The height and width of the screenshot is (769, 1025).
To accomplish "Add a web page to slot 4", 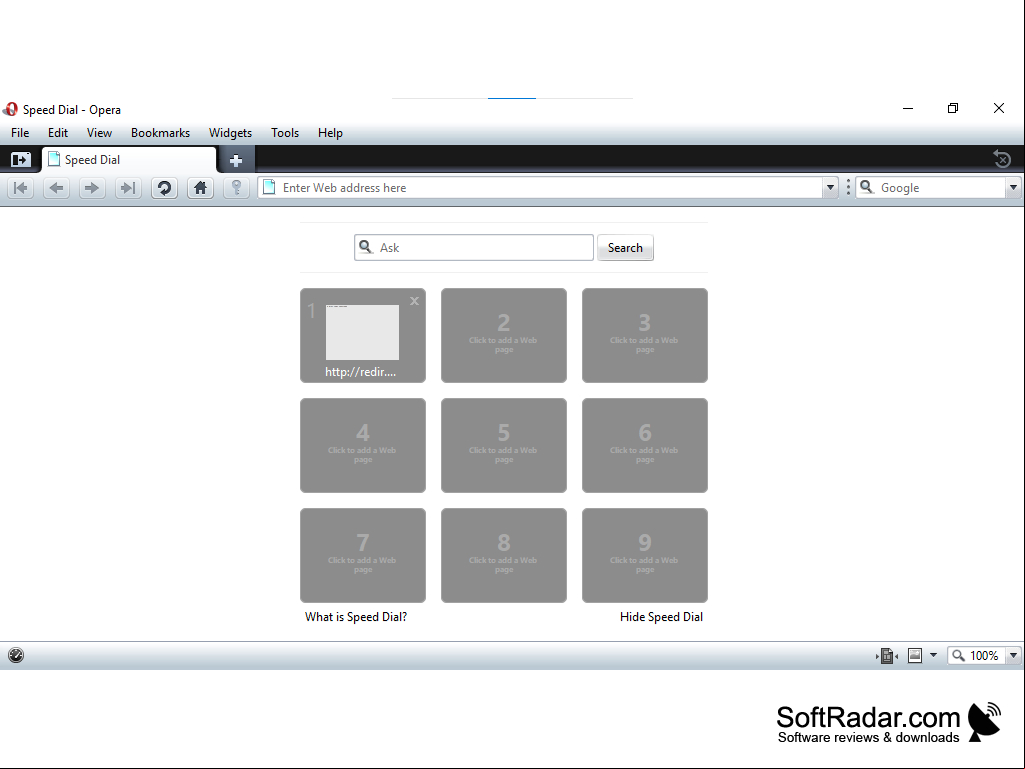I will click(363, 445).
